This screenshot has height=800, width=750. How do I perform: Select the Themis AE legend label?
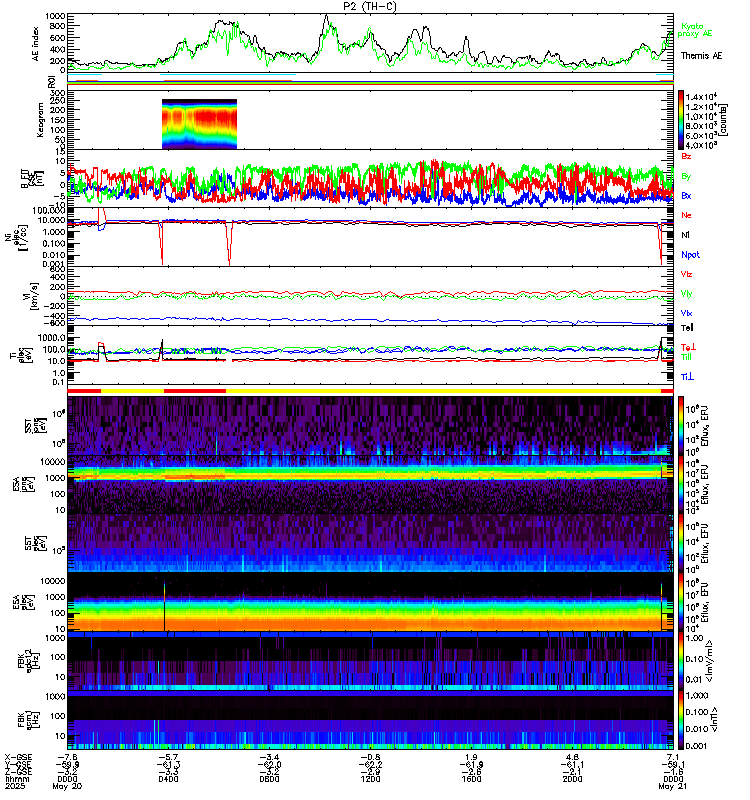click(702, 56)
